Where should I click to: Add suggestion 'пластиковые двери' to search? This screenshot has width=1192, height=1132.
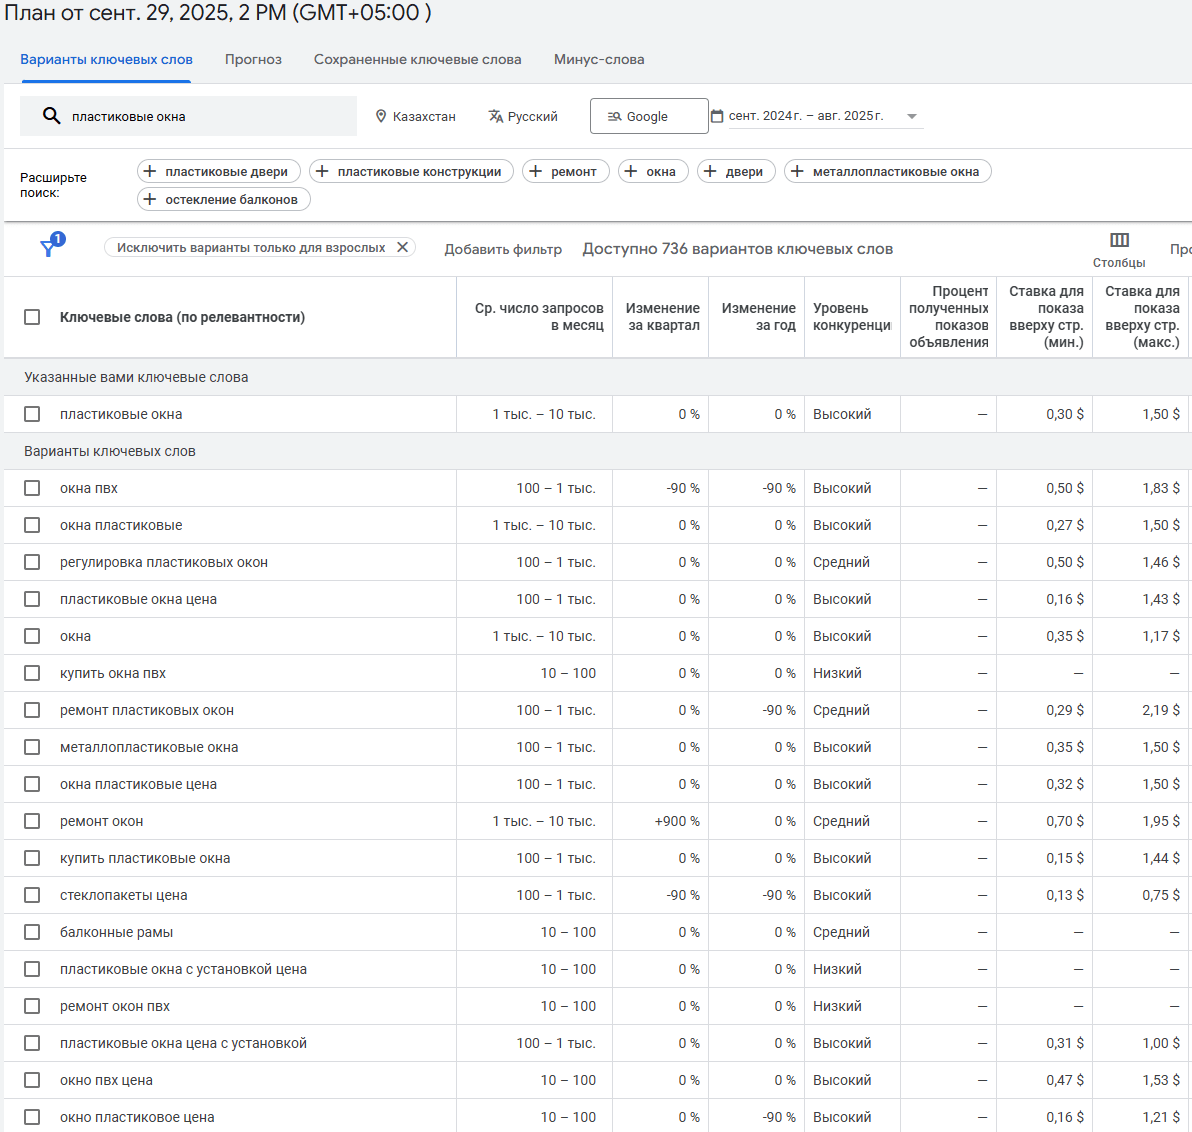tap(219, 171)
